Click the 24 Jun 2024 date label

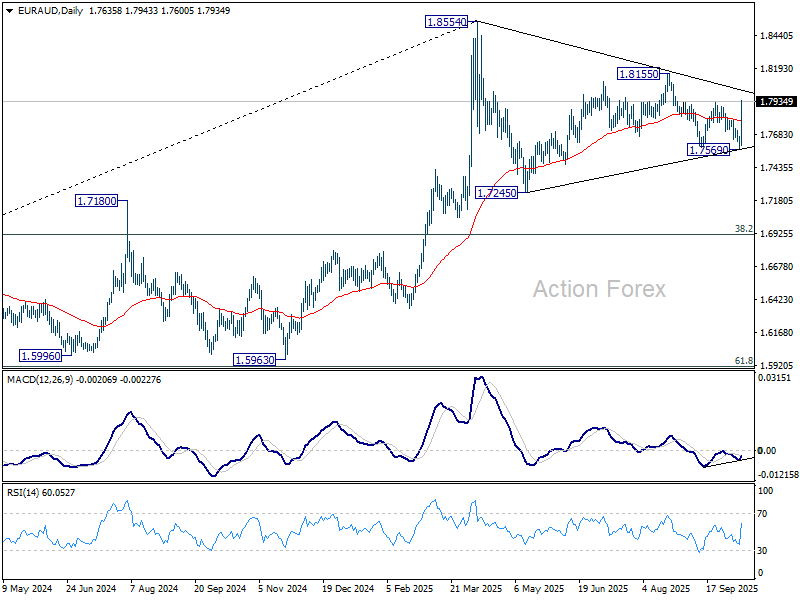[91, 588]
